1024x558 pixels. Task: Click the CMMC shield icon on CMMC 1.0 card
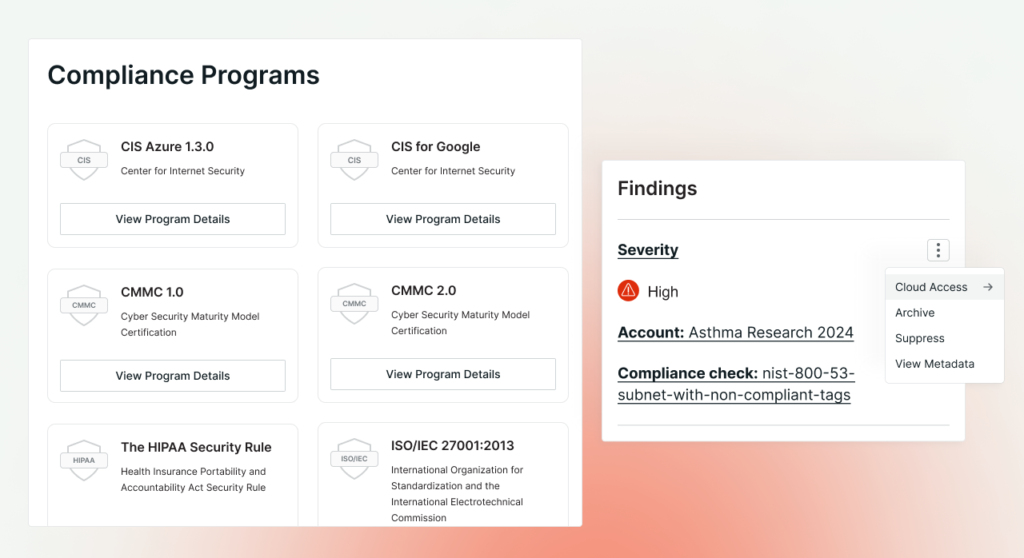[84, 305]
